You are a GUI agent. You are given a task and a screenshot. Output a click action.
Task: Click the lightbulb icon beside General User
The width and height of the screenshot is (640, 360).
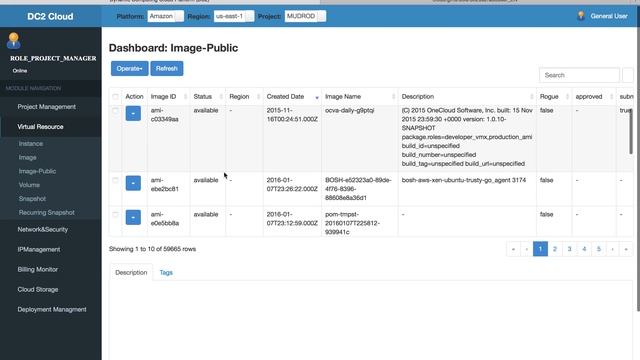click(581, 16)
